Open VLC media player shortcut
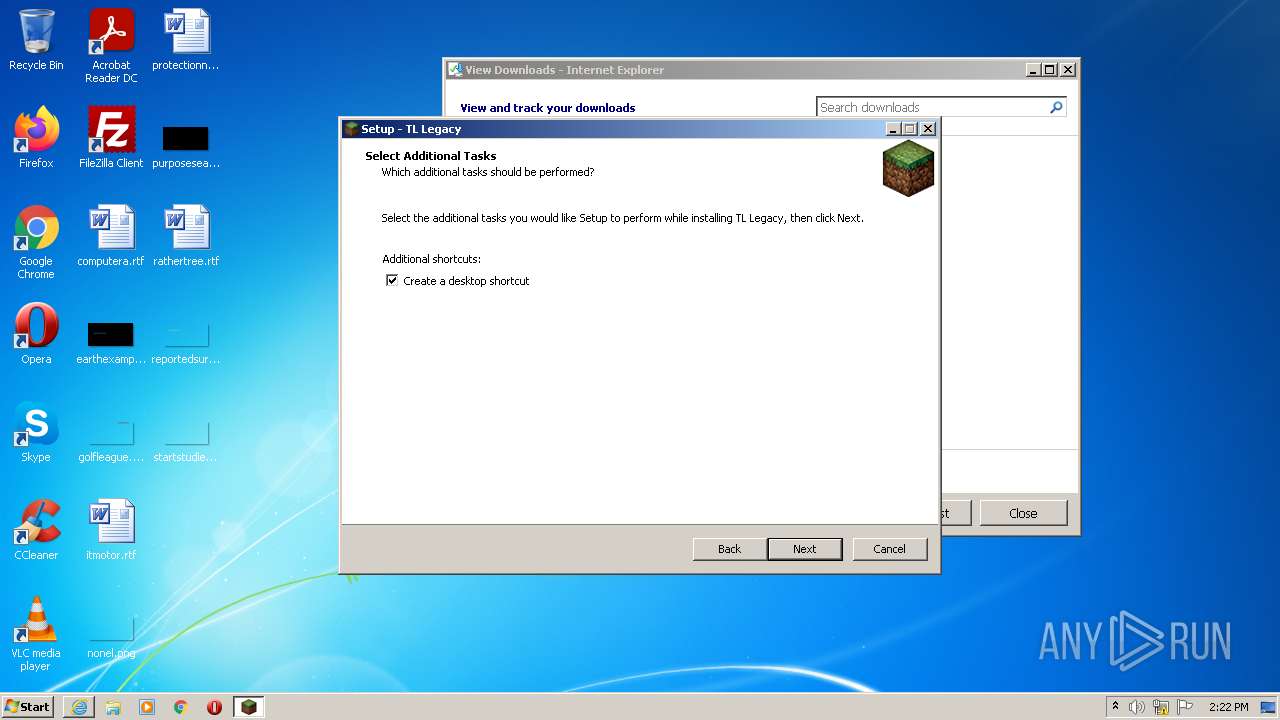The image size is (1280, 720). 36,634
